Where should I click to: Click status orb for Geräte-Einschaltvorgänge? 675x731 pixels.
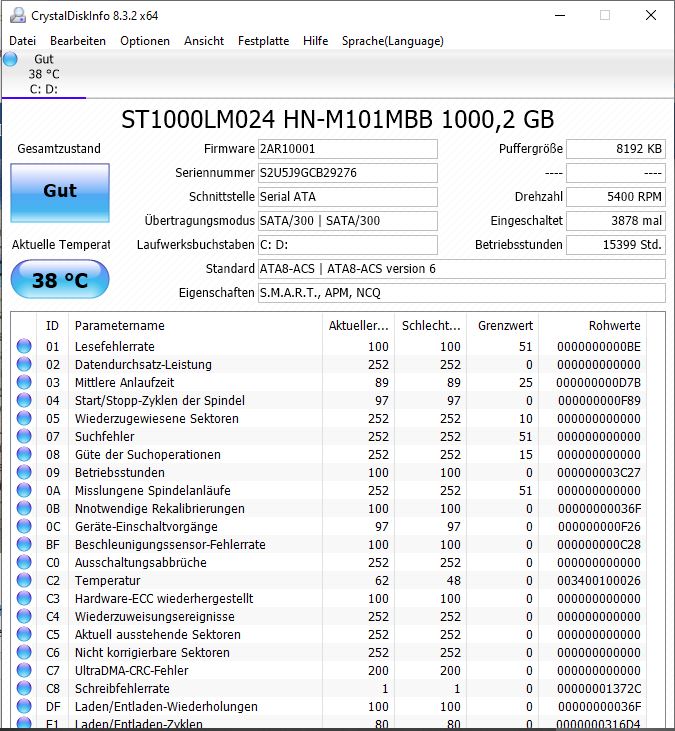point(24,526)
